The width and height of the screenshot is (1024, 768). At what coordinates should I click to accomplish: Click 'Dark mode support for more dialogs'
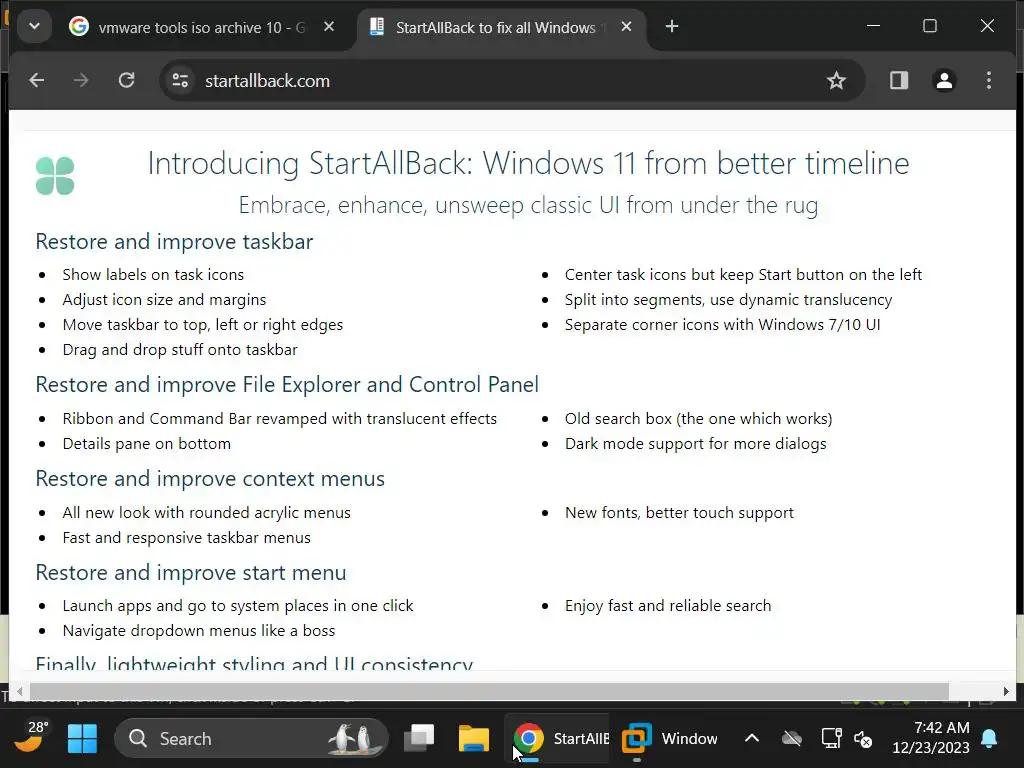[696, 443]
